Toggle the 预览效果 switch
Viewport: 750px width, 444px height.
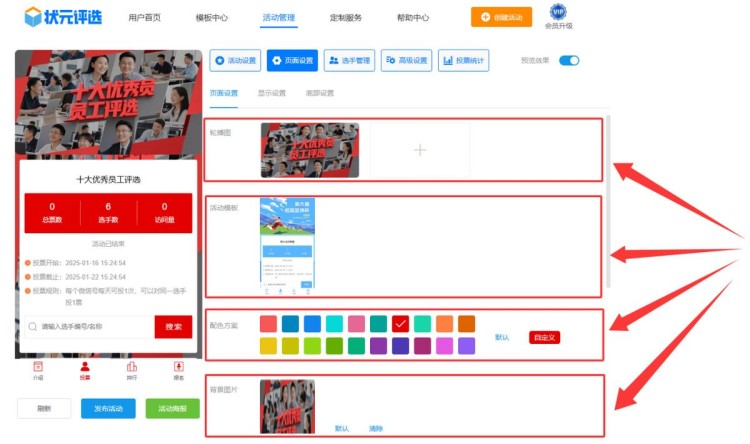tap(568, 61)
